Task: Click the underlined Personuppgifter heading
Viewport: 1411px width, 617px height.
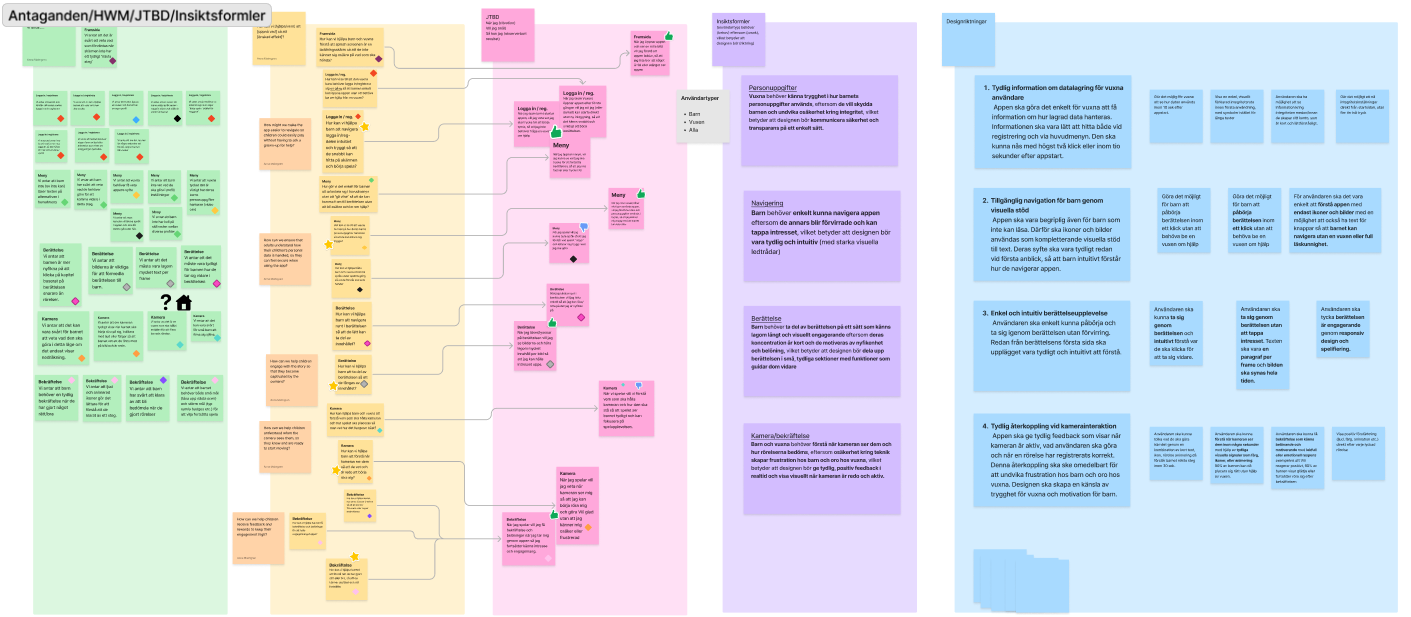Action: tap(775, 88)
